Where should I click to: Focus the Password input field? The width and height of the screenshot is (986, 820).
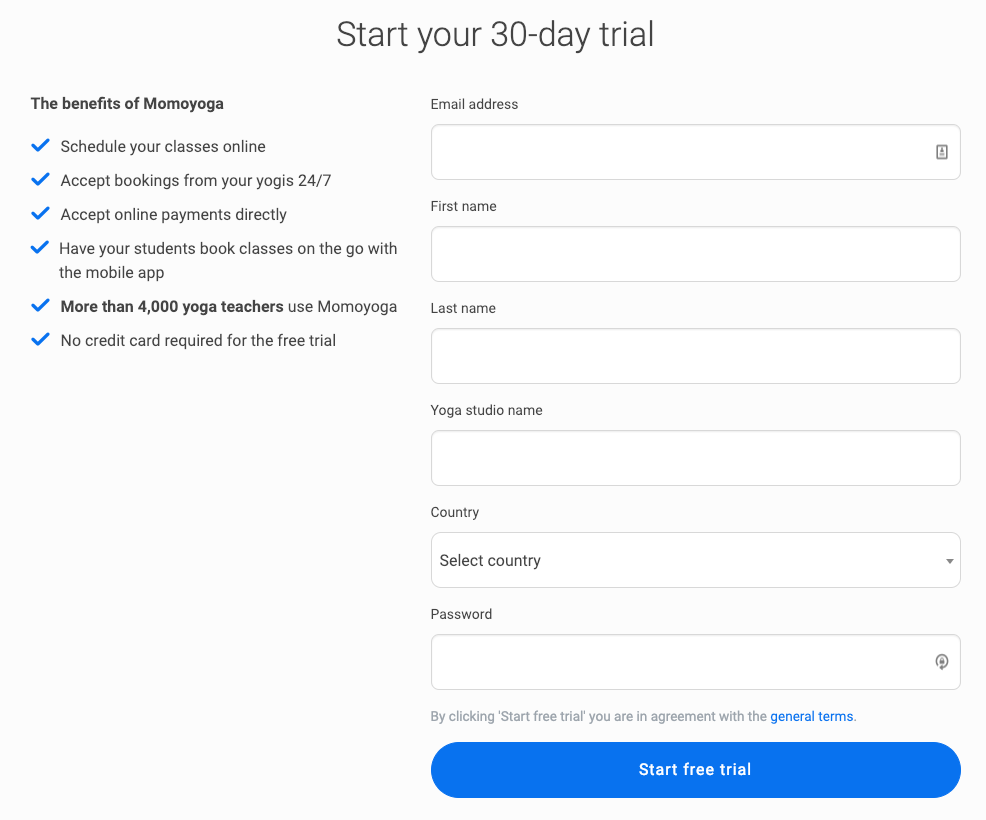pos(695,662)
